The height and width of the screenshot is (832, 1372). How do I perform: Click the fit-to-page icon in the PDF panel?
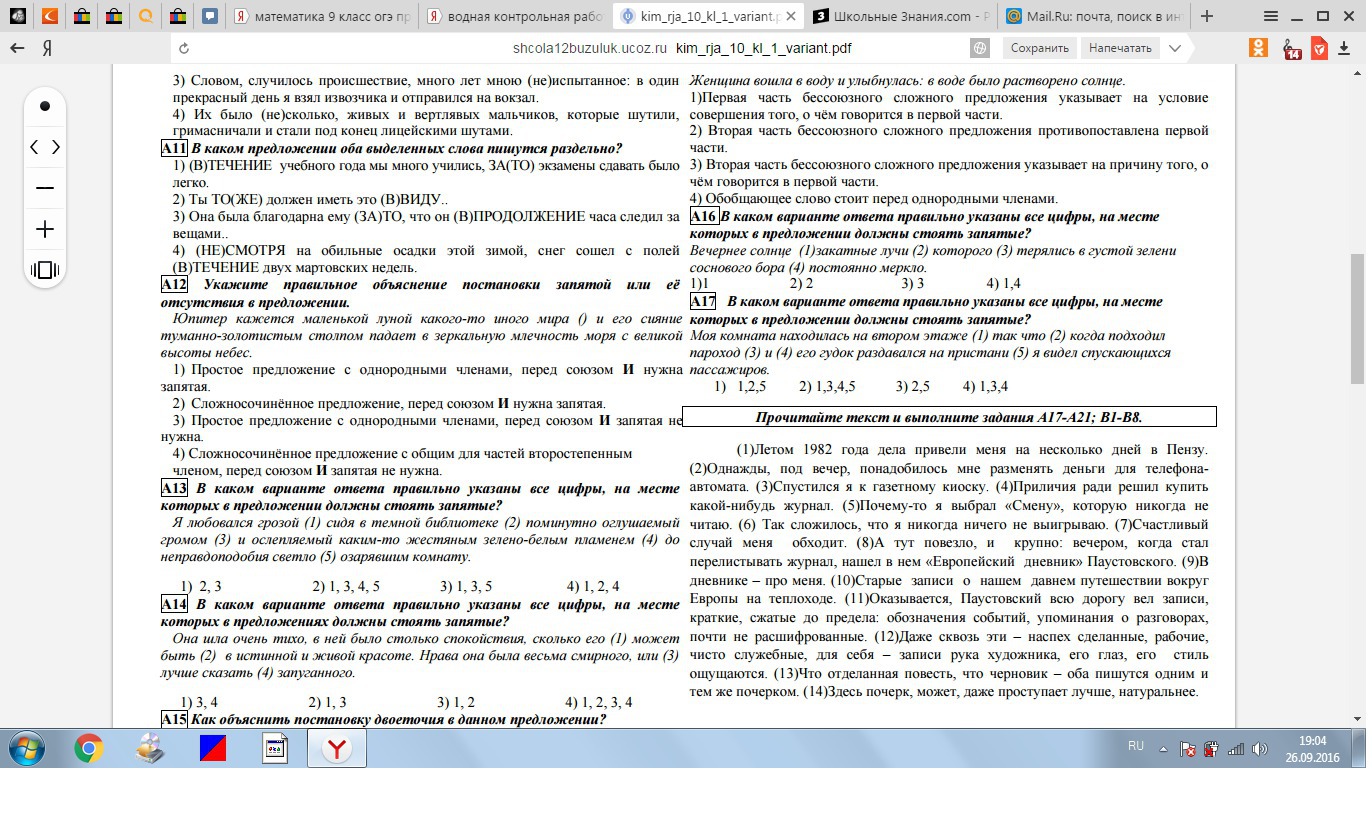pos(44,270)
